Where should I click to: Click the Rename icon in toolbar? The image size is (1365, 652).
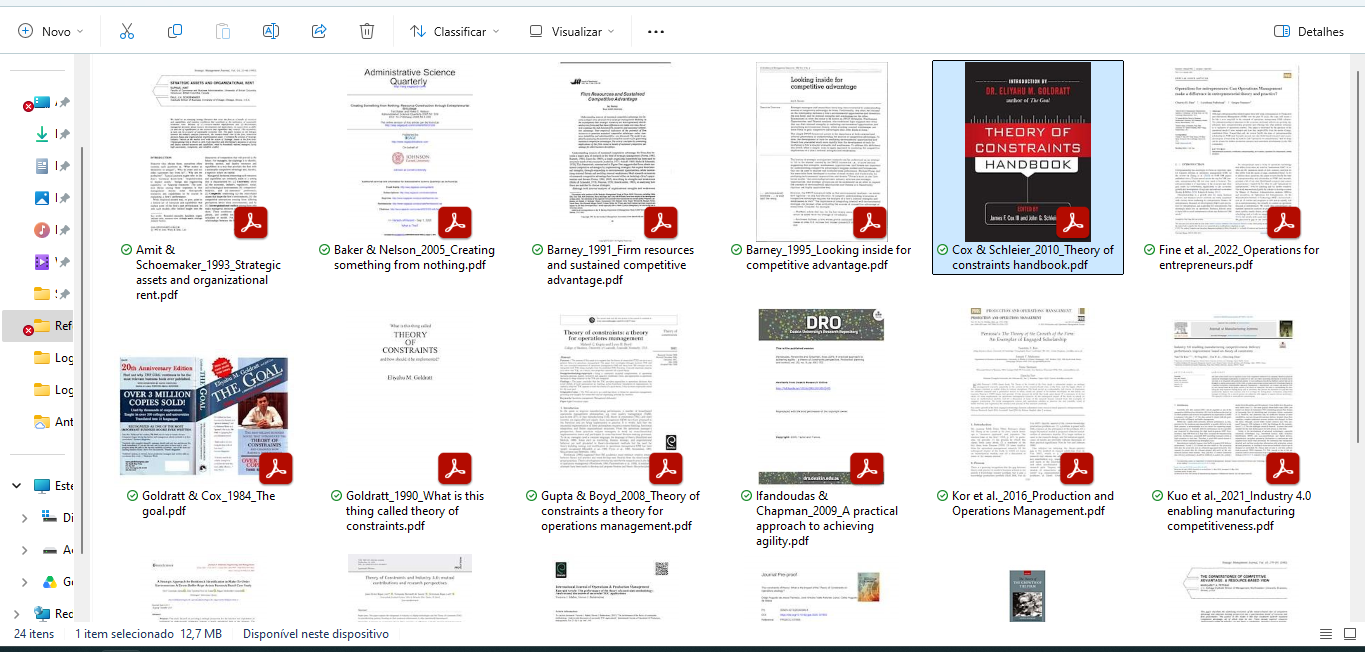270,31
